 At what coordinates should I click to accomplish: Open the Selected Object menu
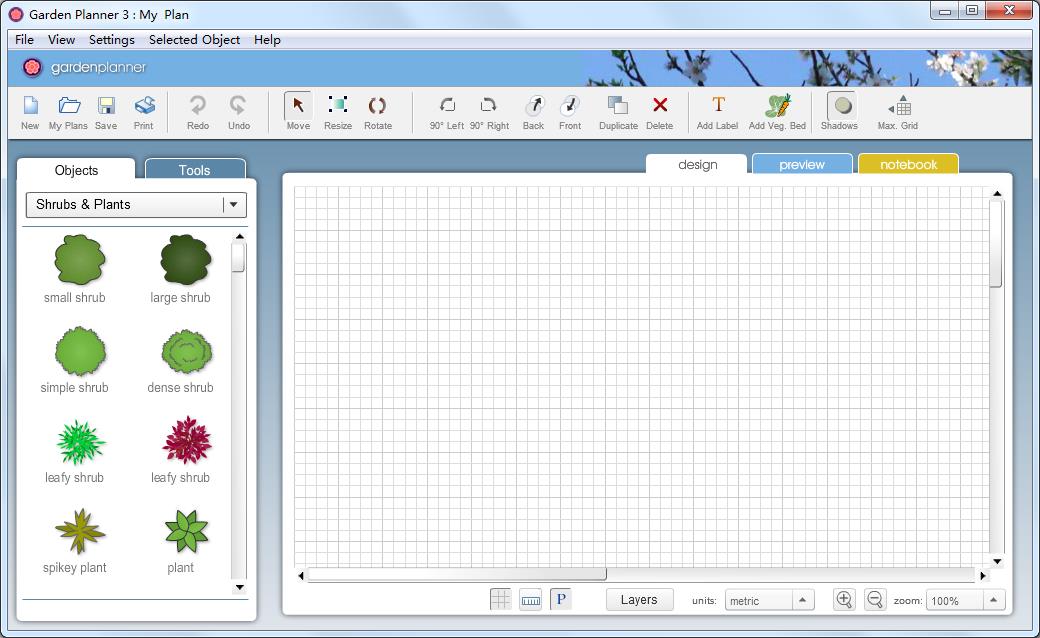(194, 40)
